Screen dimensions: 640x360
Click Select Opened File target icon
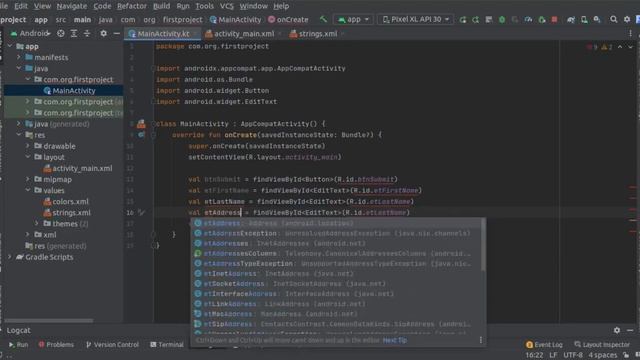[x=60, y=33]
